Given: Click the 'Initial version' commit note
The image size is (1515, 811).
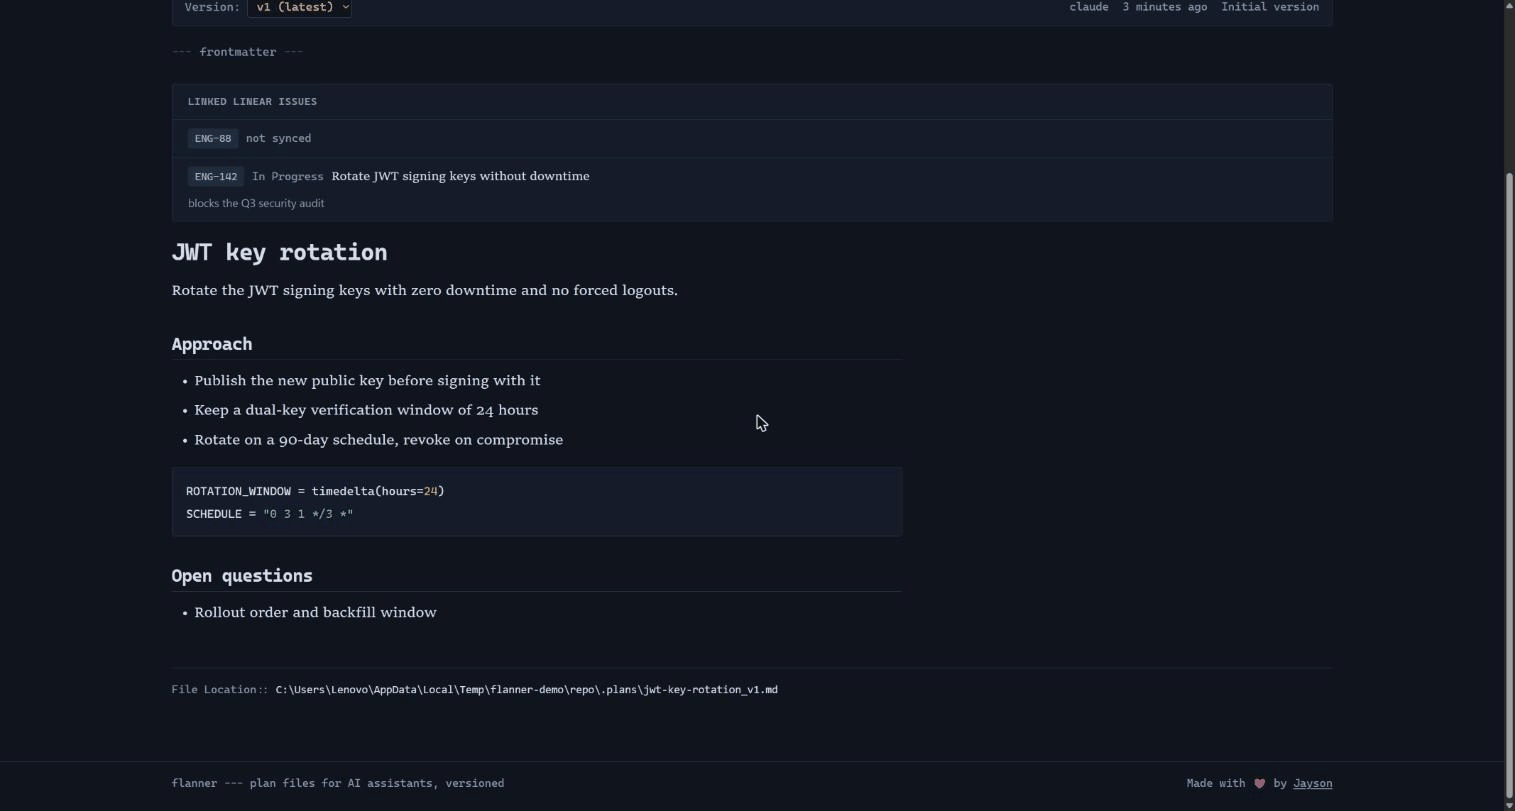Looking at the screenshot, I should point(1270,7).
